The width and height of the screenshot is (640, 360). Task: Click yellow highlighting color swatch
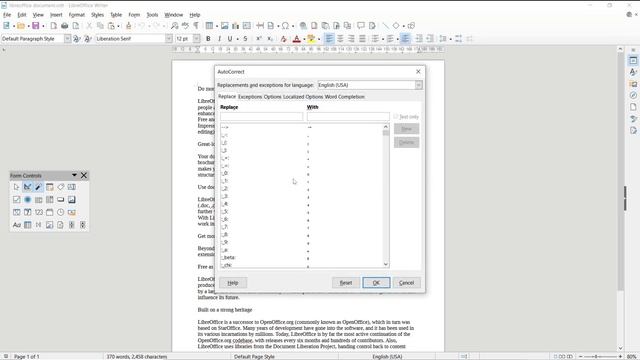[x=311, y=39]
